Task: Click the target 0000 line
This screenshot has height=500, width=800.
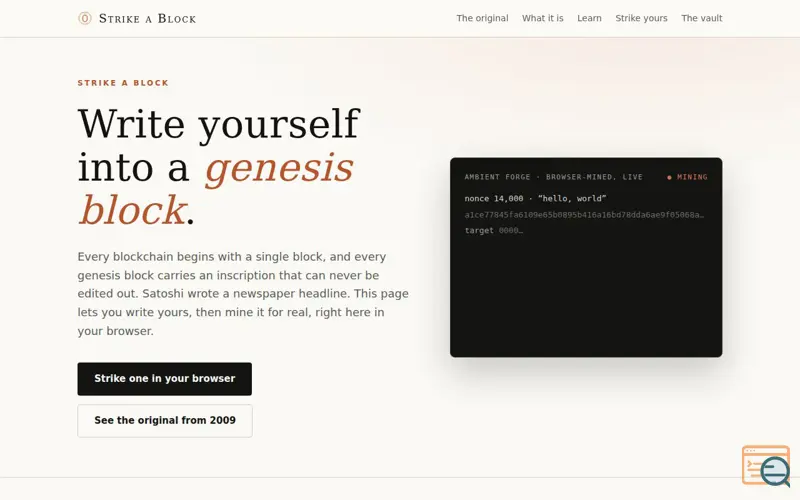Action: click(493, 231)
